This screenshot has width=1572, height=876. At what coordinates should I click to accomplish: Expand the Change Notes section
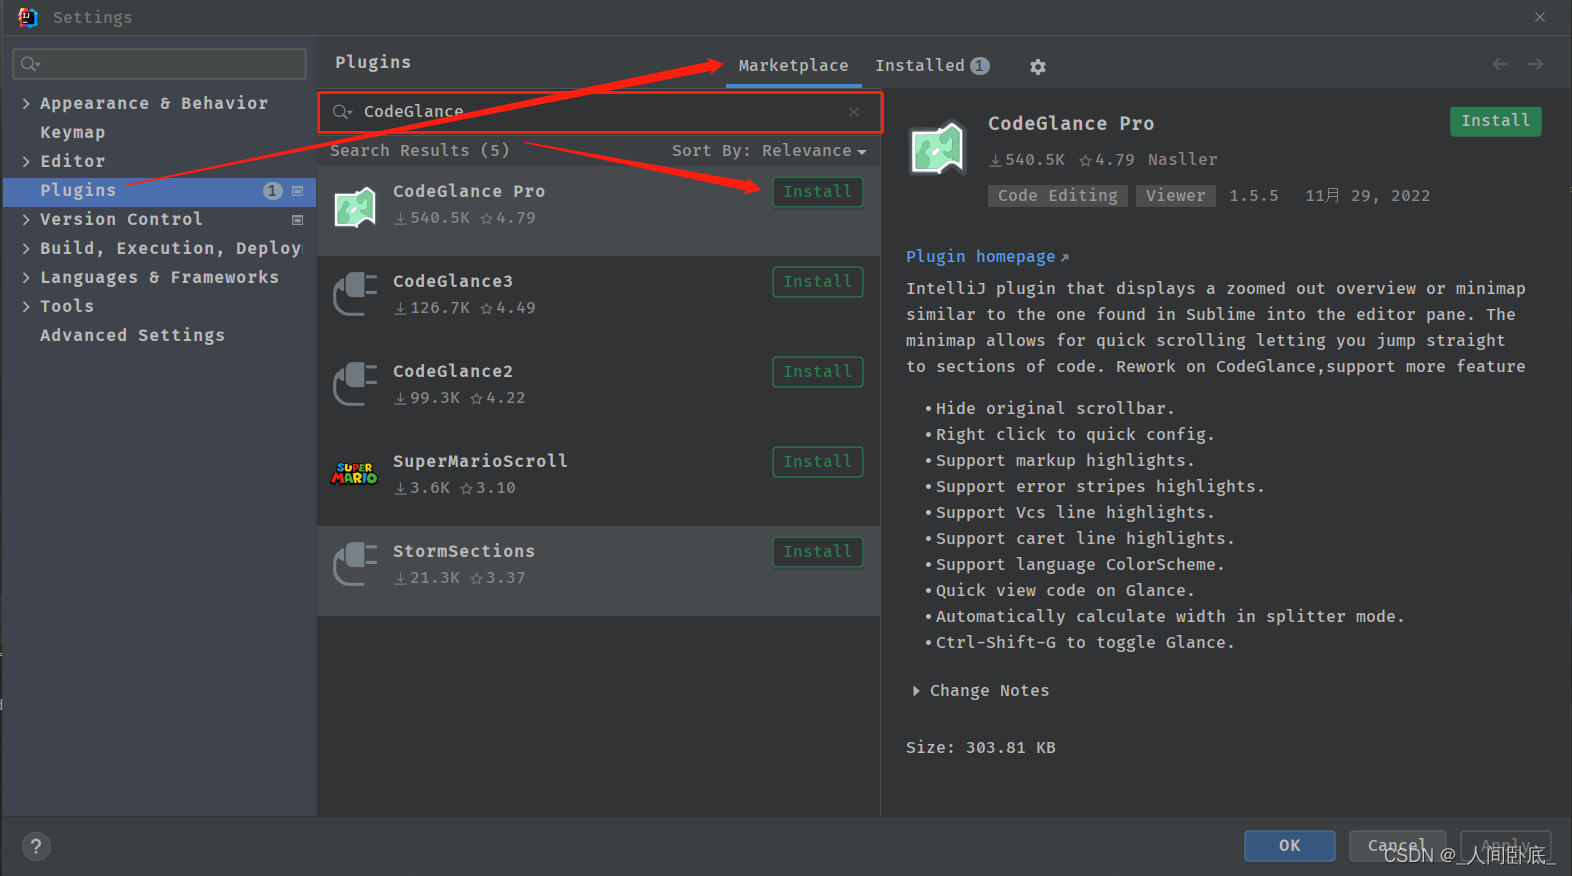point(915,691)
